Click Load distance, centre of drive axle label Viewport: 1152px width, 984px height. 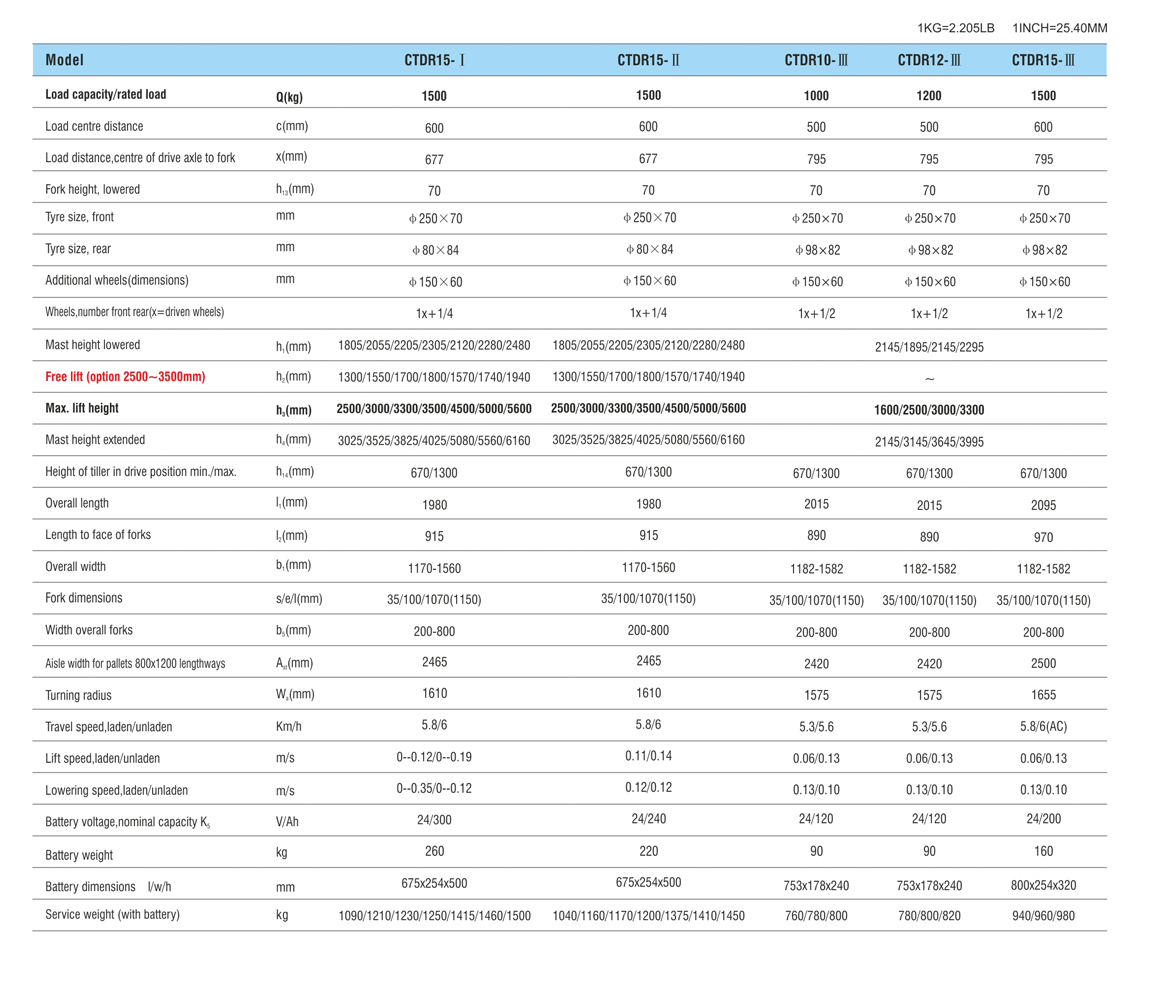pyautogui.click(x=140, y=158)
